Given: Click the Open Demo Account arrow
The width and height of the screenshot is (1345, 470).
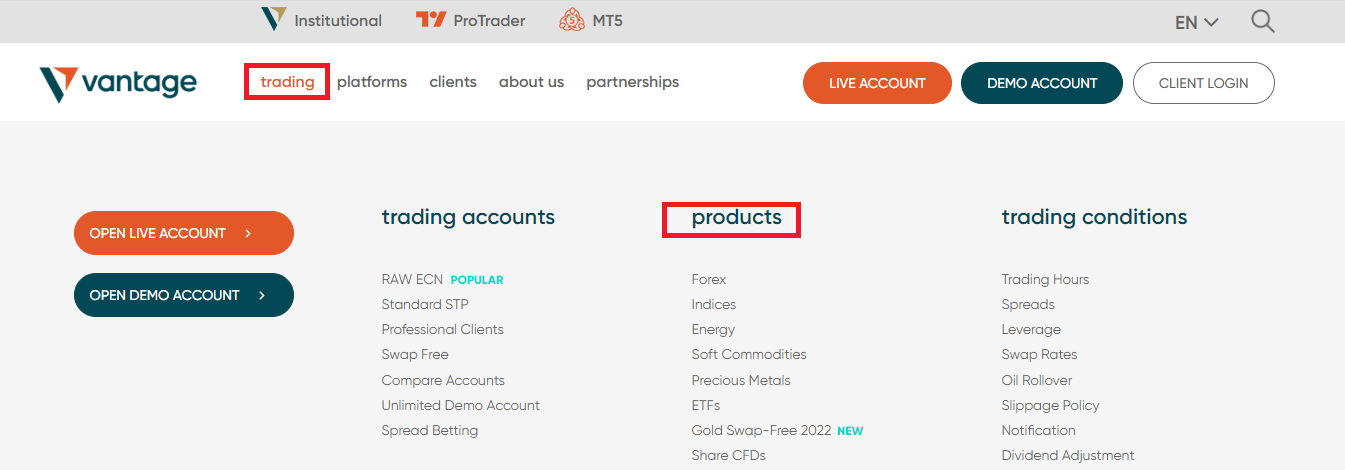Looking at the screenshot, I should coord(262,295).
